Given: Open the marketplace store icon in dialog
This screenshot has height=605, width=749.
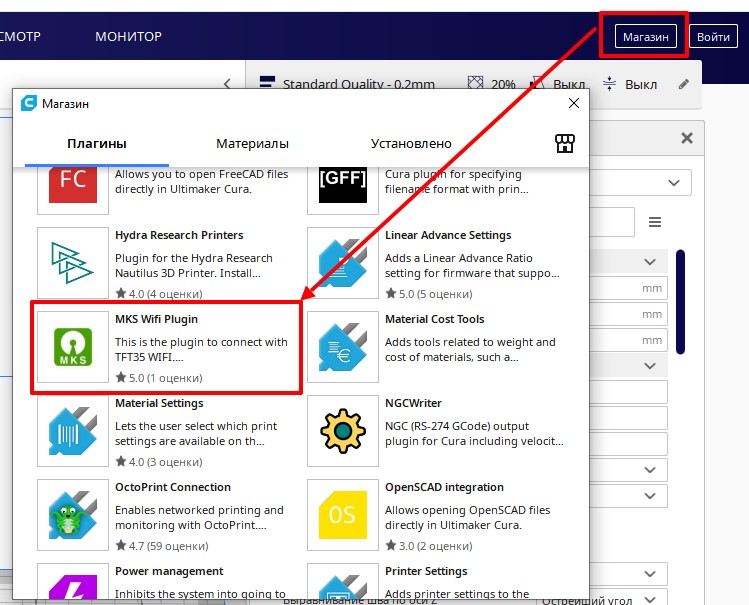Looking at the screenshot, I should coord(565,144).
